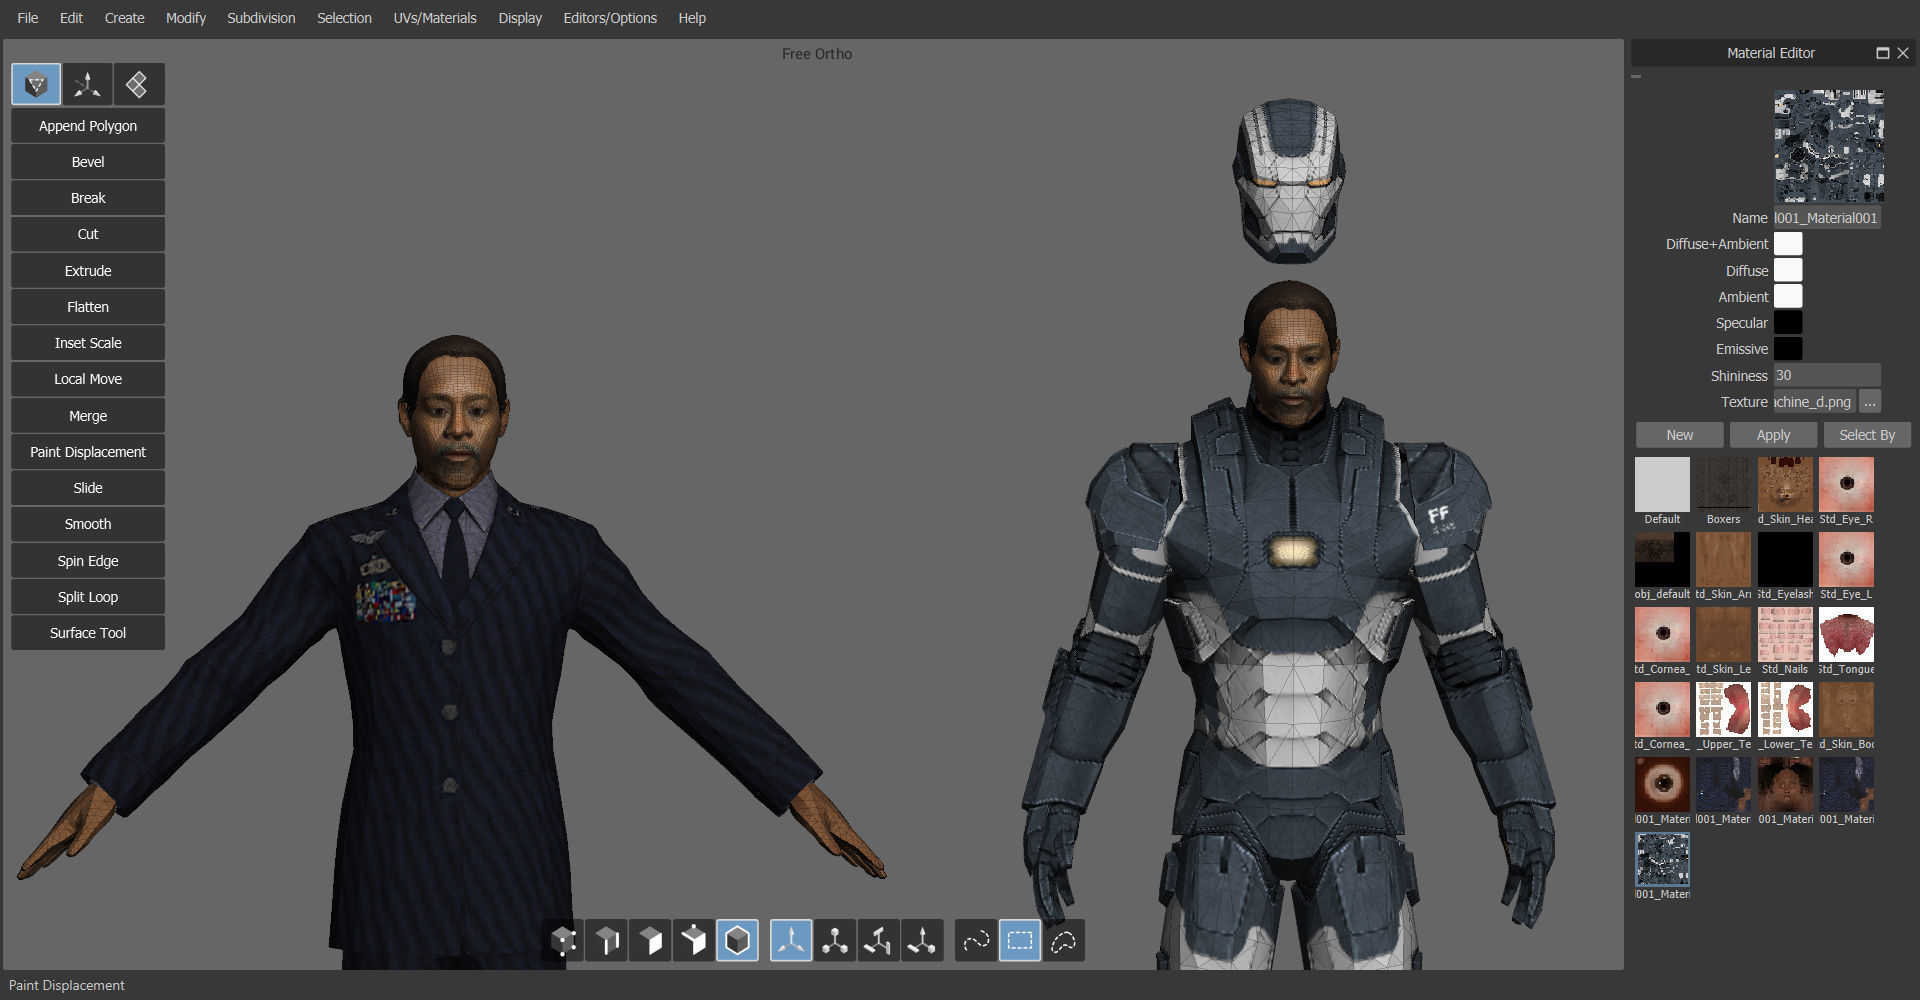Maximize the Material Editor panel
The height and width of the screenshot is (1000, 1920).
[x=1883, y=53]
